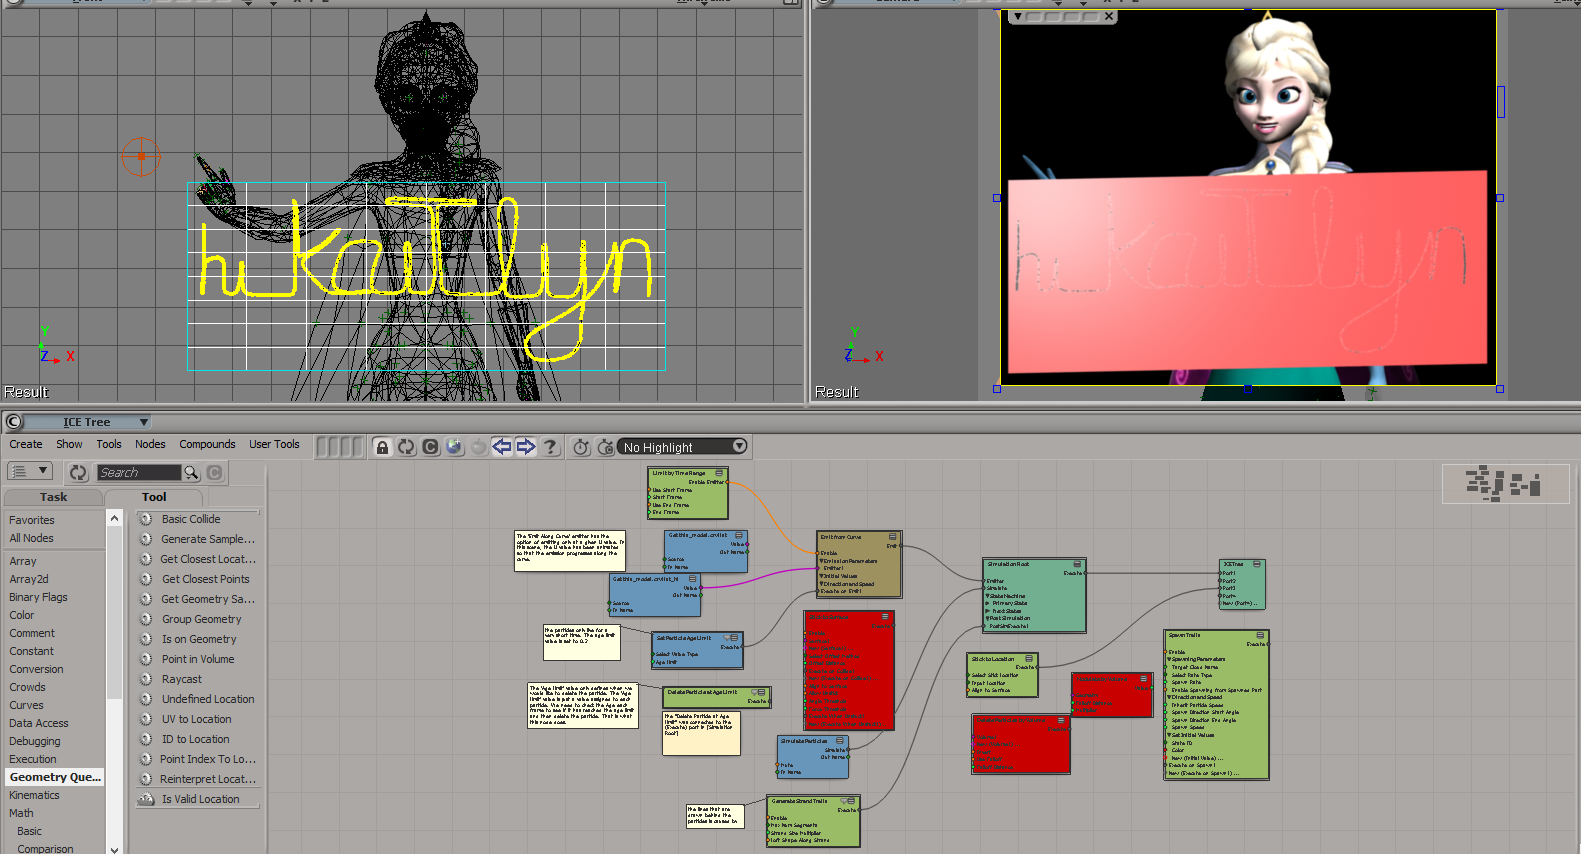Click gear icon beside Undefined Location
Image resolution: width=1581 pixels, height=854 pixels.
[x=145, y=699]
